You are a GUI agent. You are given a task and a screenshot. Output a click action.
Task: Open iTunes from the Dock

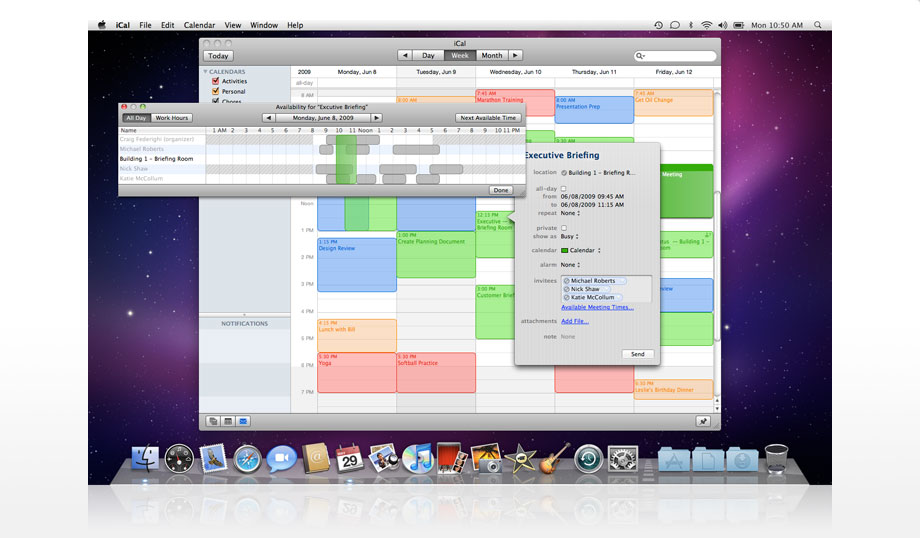pos(417,458)
